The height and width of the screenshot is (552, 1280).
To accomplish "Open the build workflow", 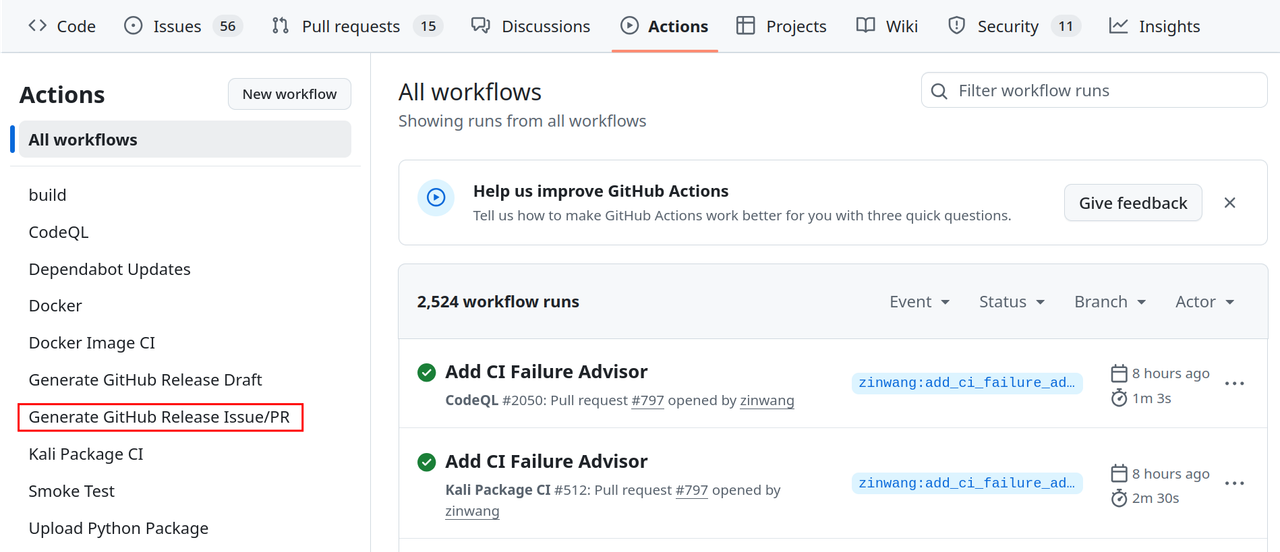I will pyautogui.click(x=47, y=195).
